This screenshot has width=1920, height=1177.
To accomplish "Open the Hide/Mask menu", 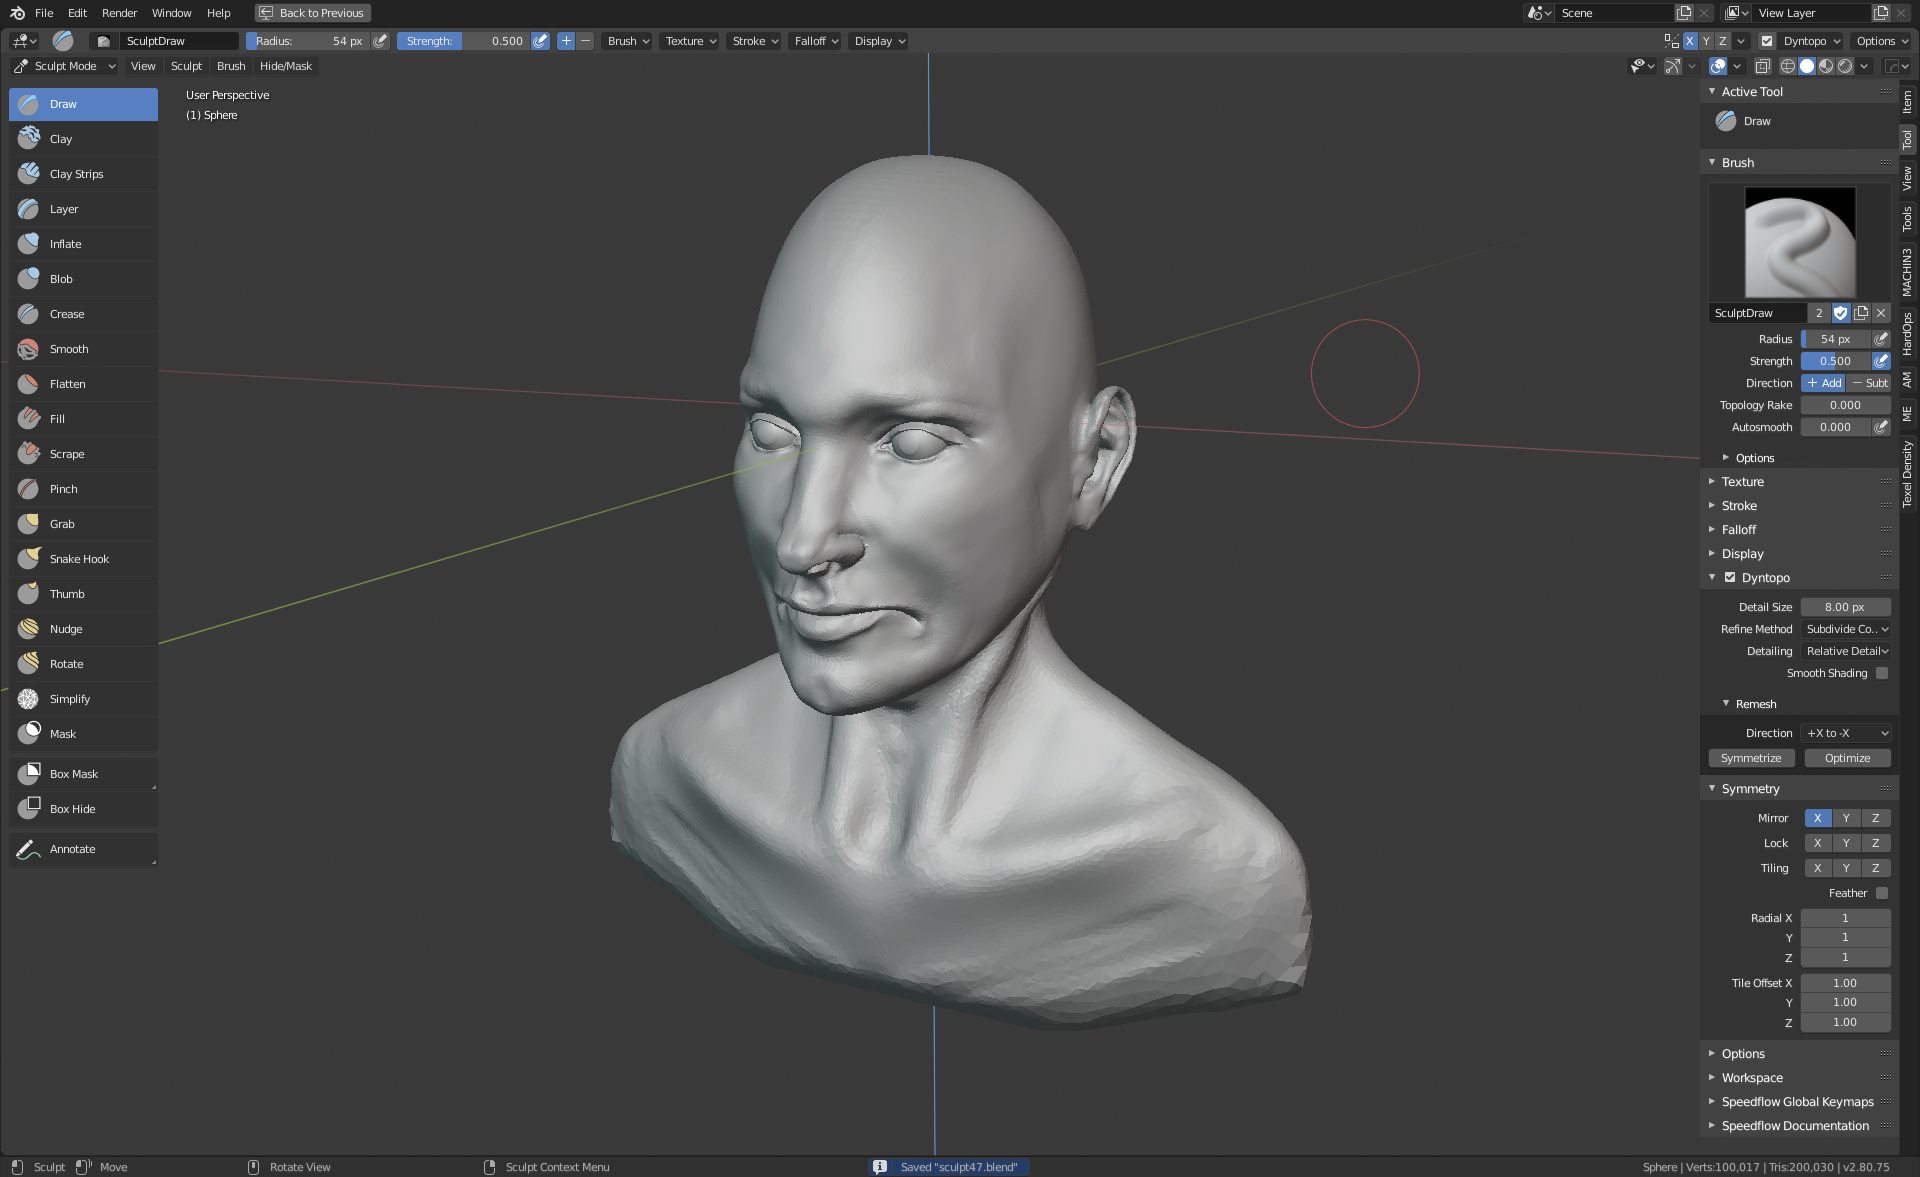I will [286, 66].
